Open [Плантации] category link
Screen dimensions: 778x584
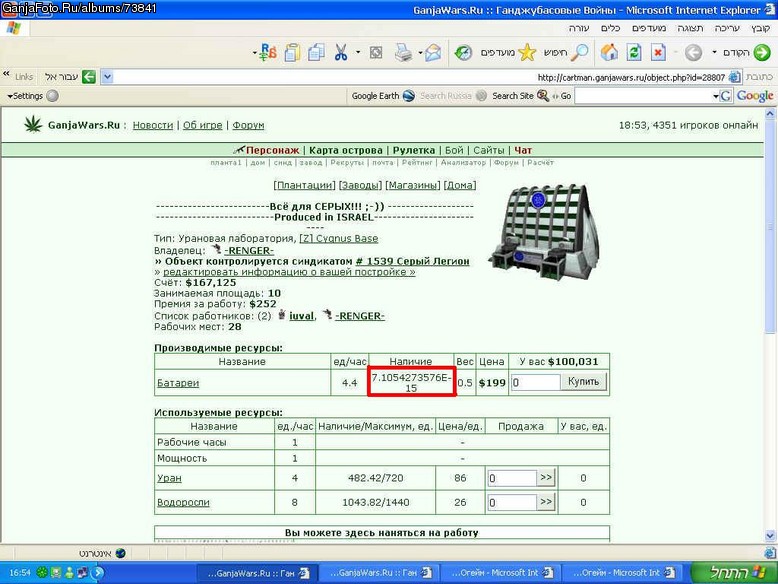pyautogui.click(x=305, y=185)
